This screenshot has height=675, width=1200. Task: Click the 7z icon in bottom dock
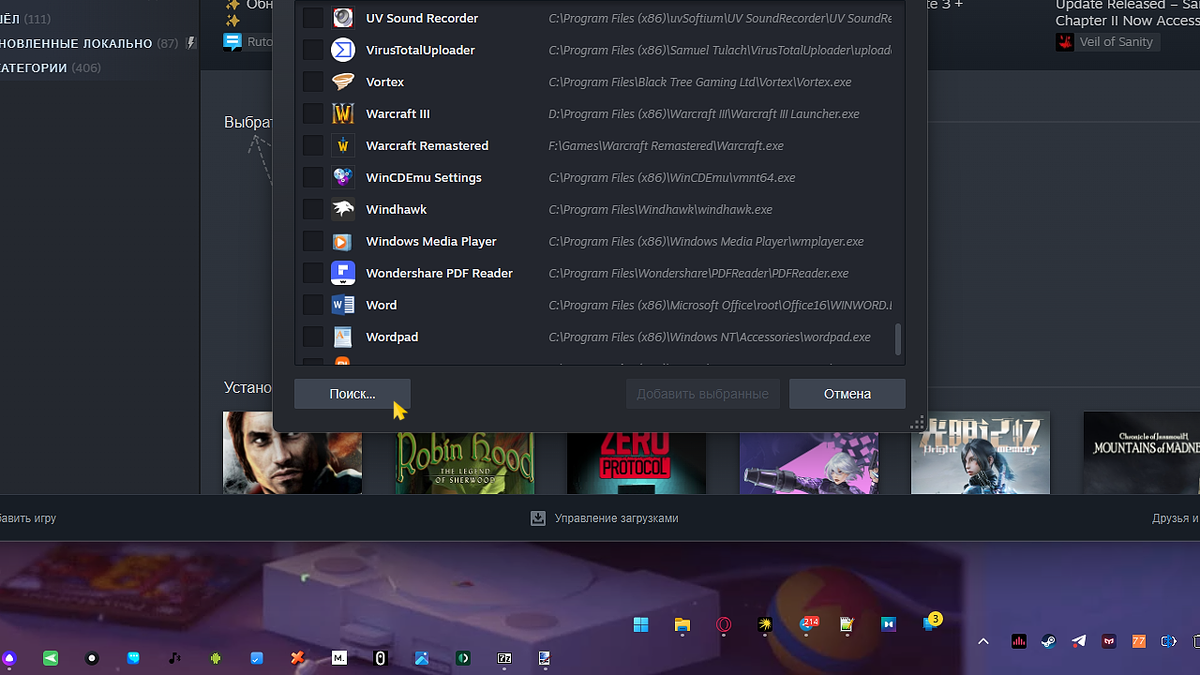pos(504,658)
